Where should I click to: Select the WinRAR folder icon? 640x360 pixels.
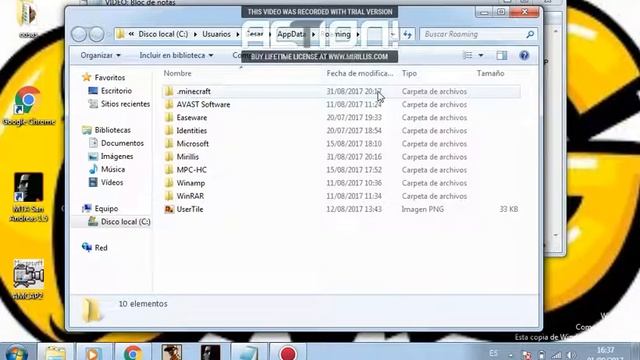tap(169, 196)
